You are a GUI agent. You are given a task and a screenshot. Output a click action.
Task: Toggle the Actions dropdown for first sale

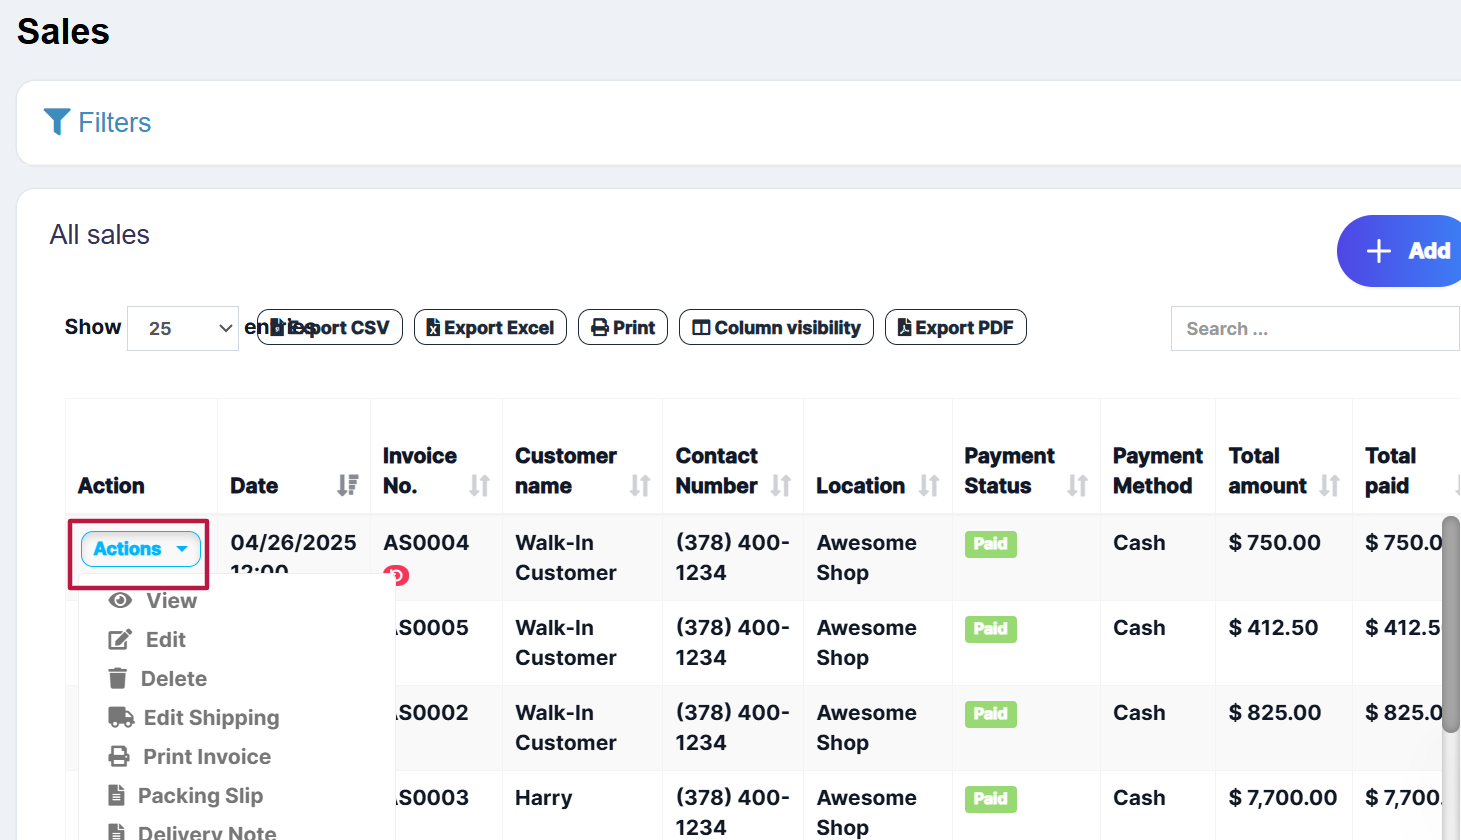tap(140, 549)
